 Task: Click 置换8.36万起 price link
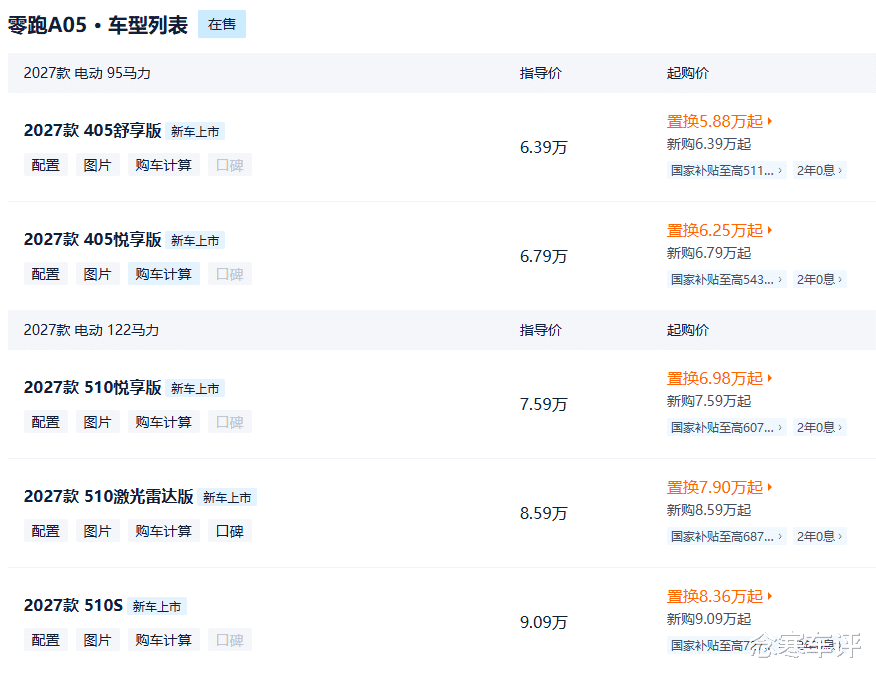720,596
